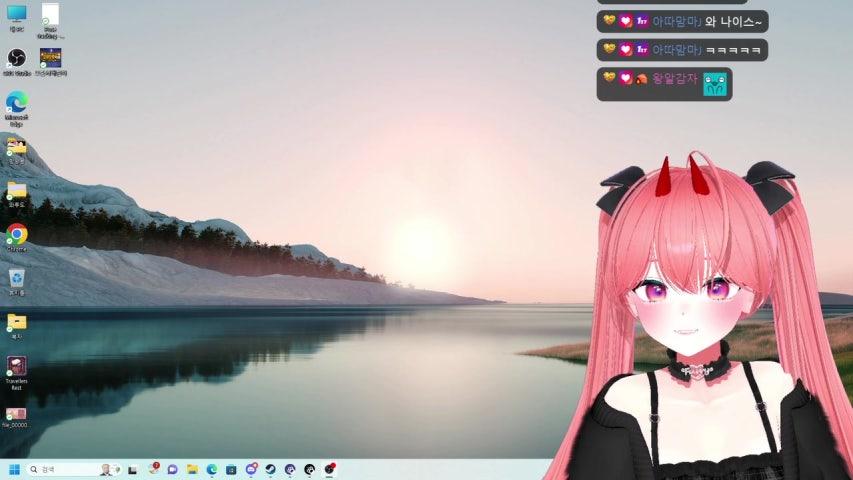Open the This PC desktop icon
Screen dimensions: 853x480
tap(16, 18)
